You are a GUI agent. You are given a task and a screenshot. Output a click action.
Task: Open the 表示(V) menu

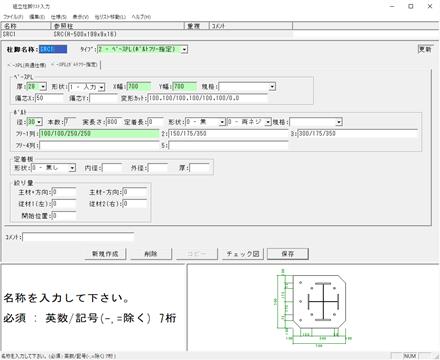(x=81, y=17)
